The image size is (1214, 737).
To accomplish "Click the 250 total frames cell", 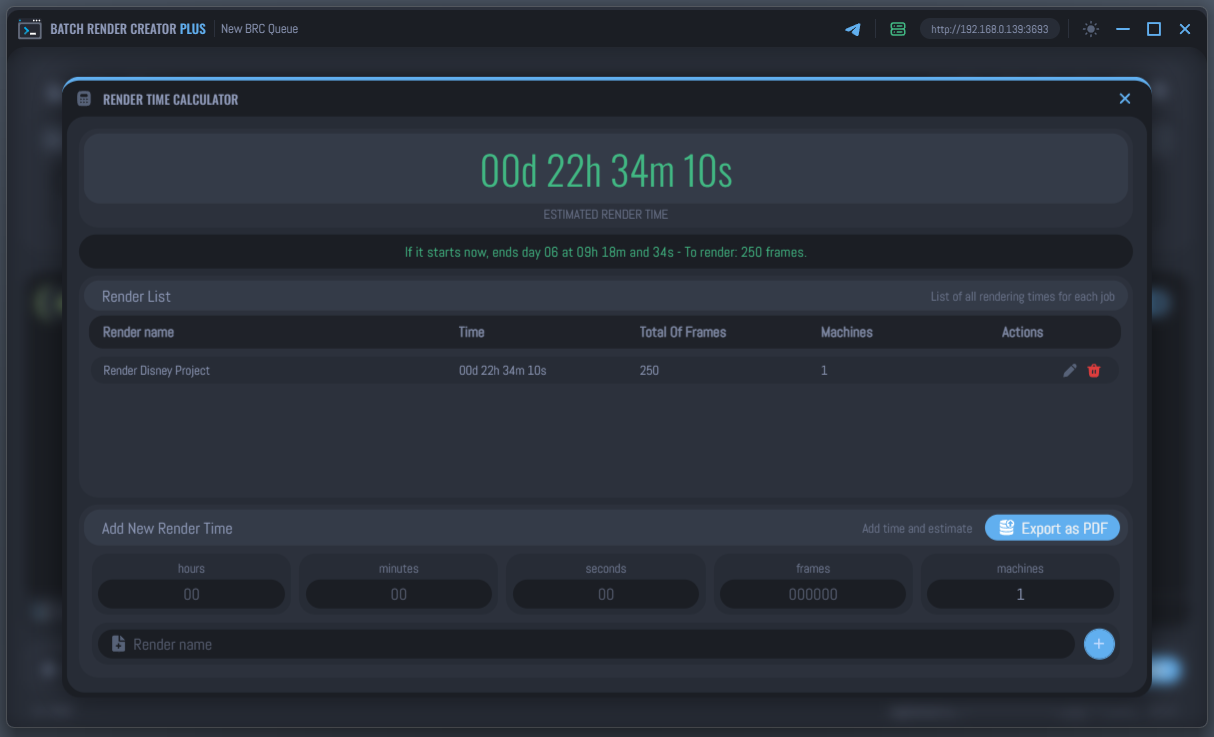I will tap(649, 370).
